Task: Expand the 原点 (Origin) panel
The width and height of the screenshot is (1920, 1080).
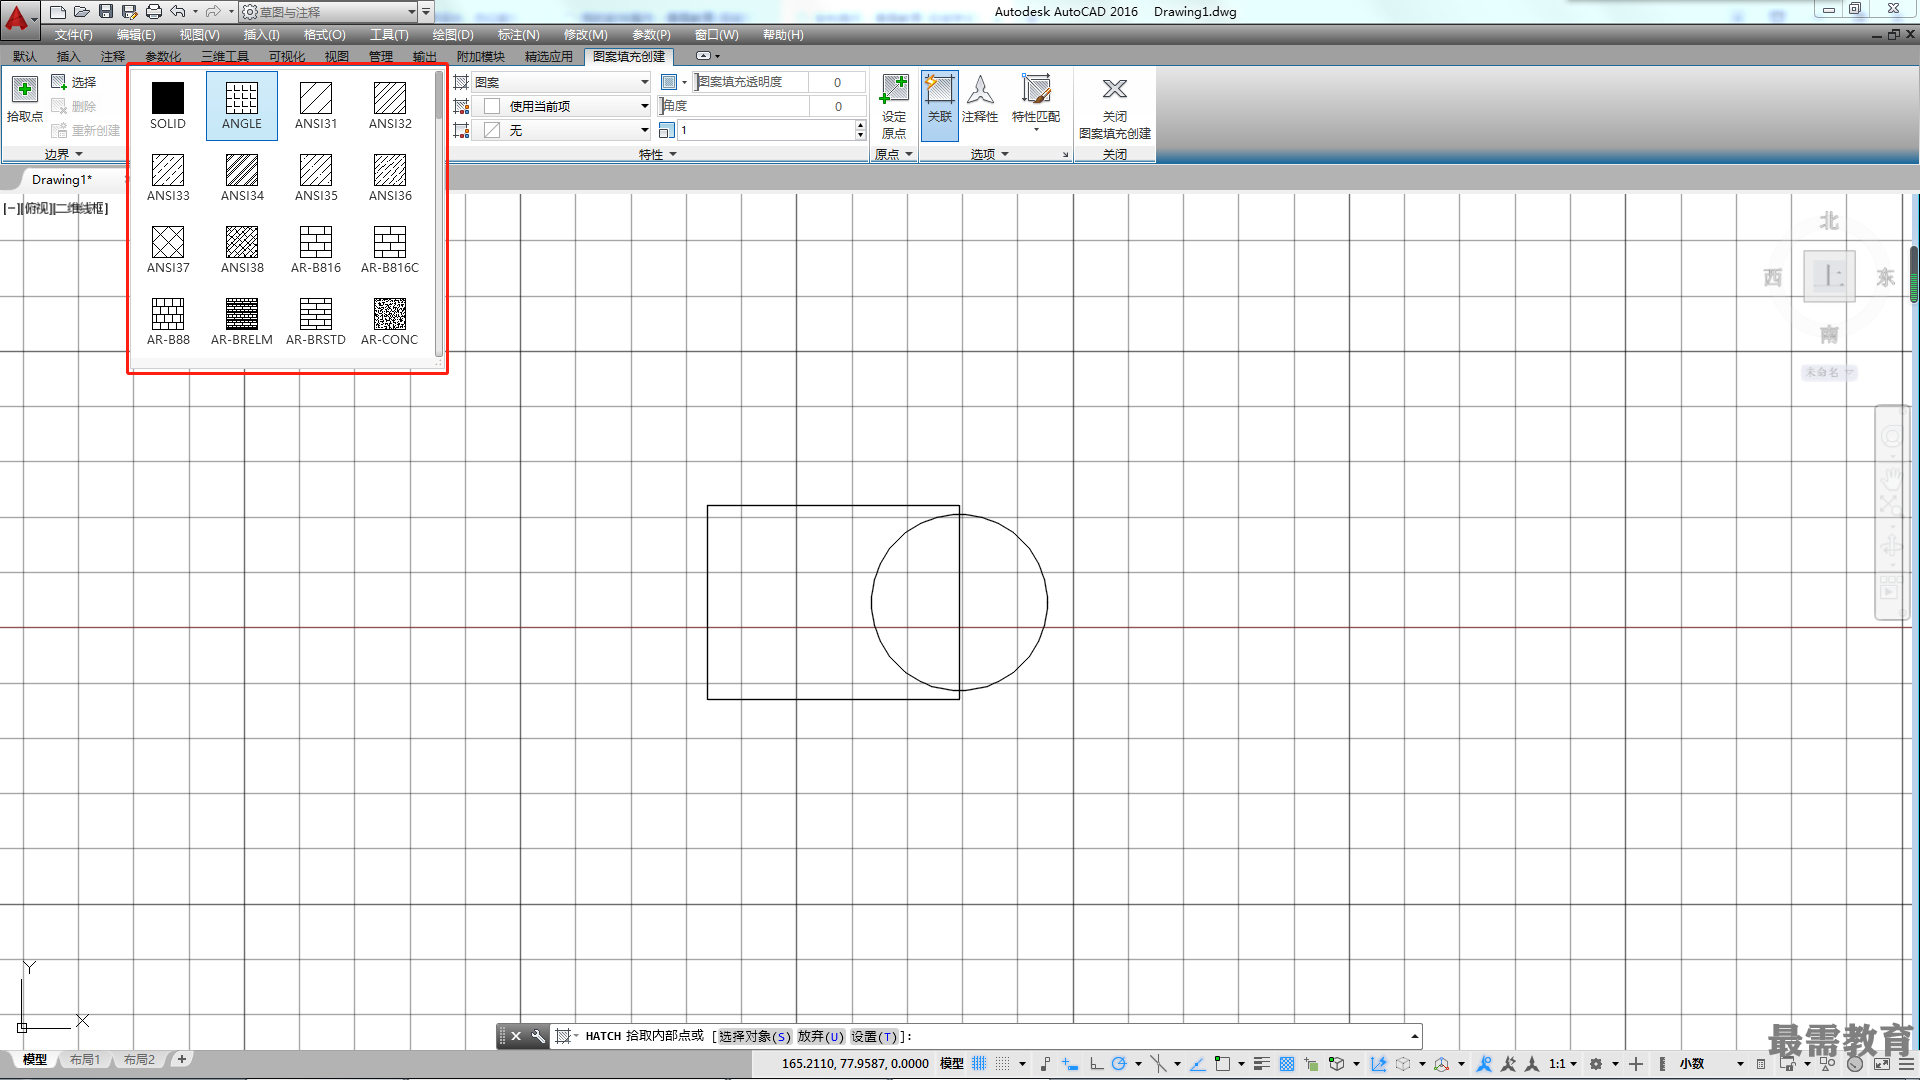Action: pyautogui.click(x=894, y=154)
